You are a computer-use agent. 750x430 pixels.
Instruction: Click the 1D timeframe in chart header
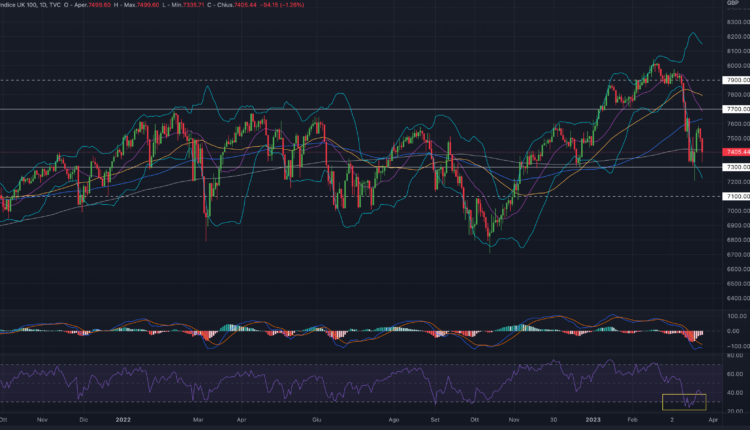[x=58, y=6]
